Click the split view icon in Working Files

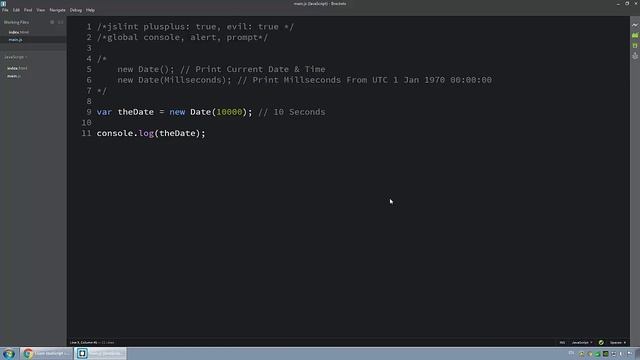(61, 22)
